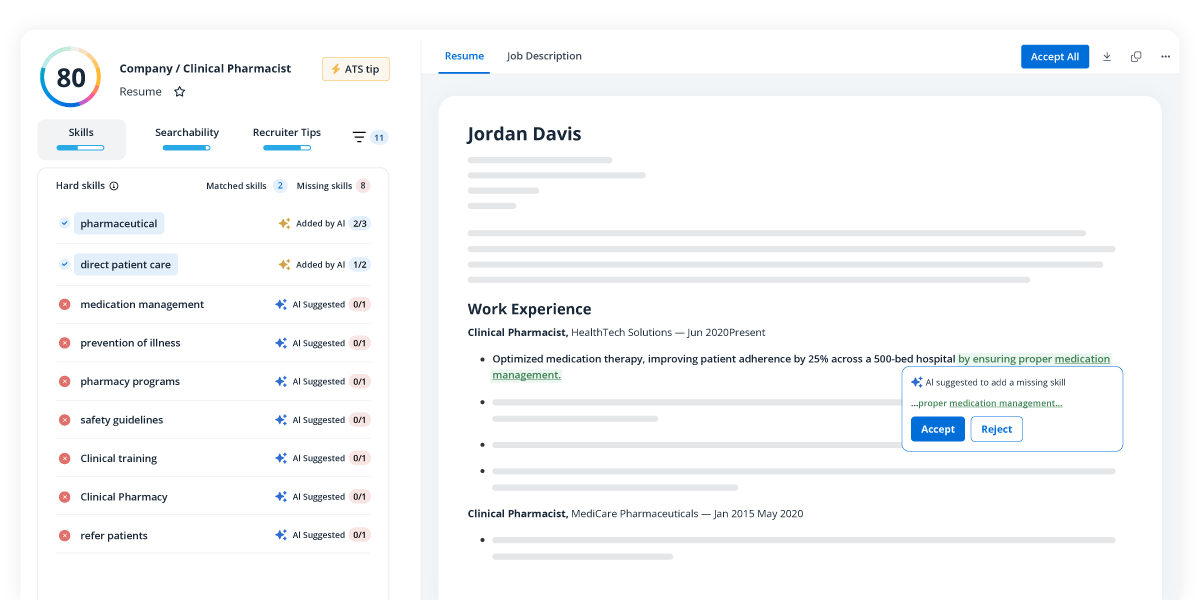Open the three-dot more options menu
Screen dimensions: 1200x600
click(x=1165, y=57)
